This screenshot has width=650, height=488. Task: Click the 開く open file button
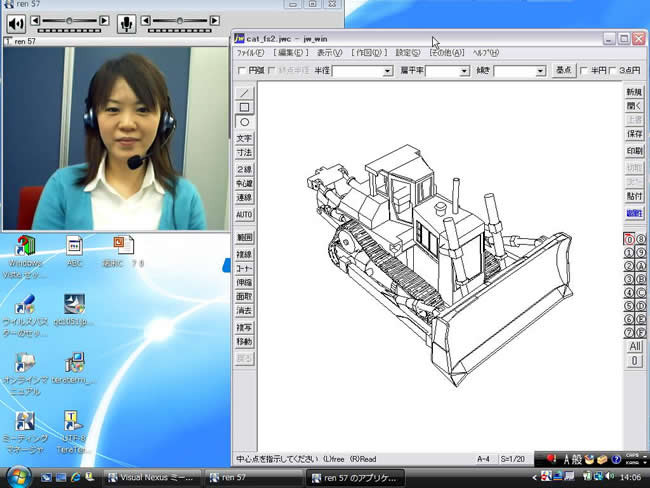point(634,106)
